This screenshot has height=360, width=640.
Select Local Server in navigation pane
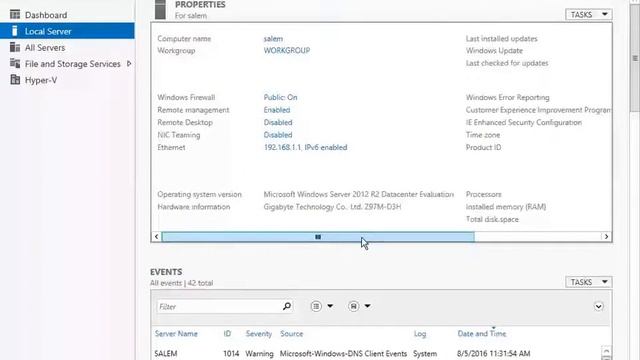click(x=48, y=31)
